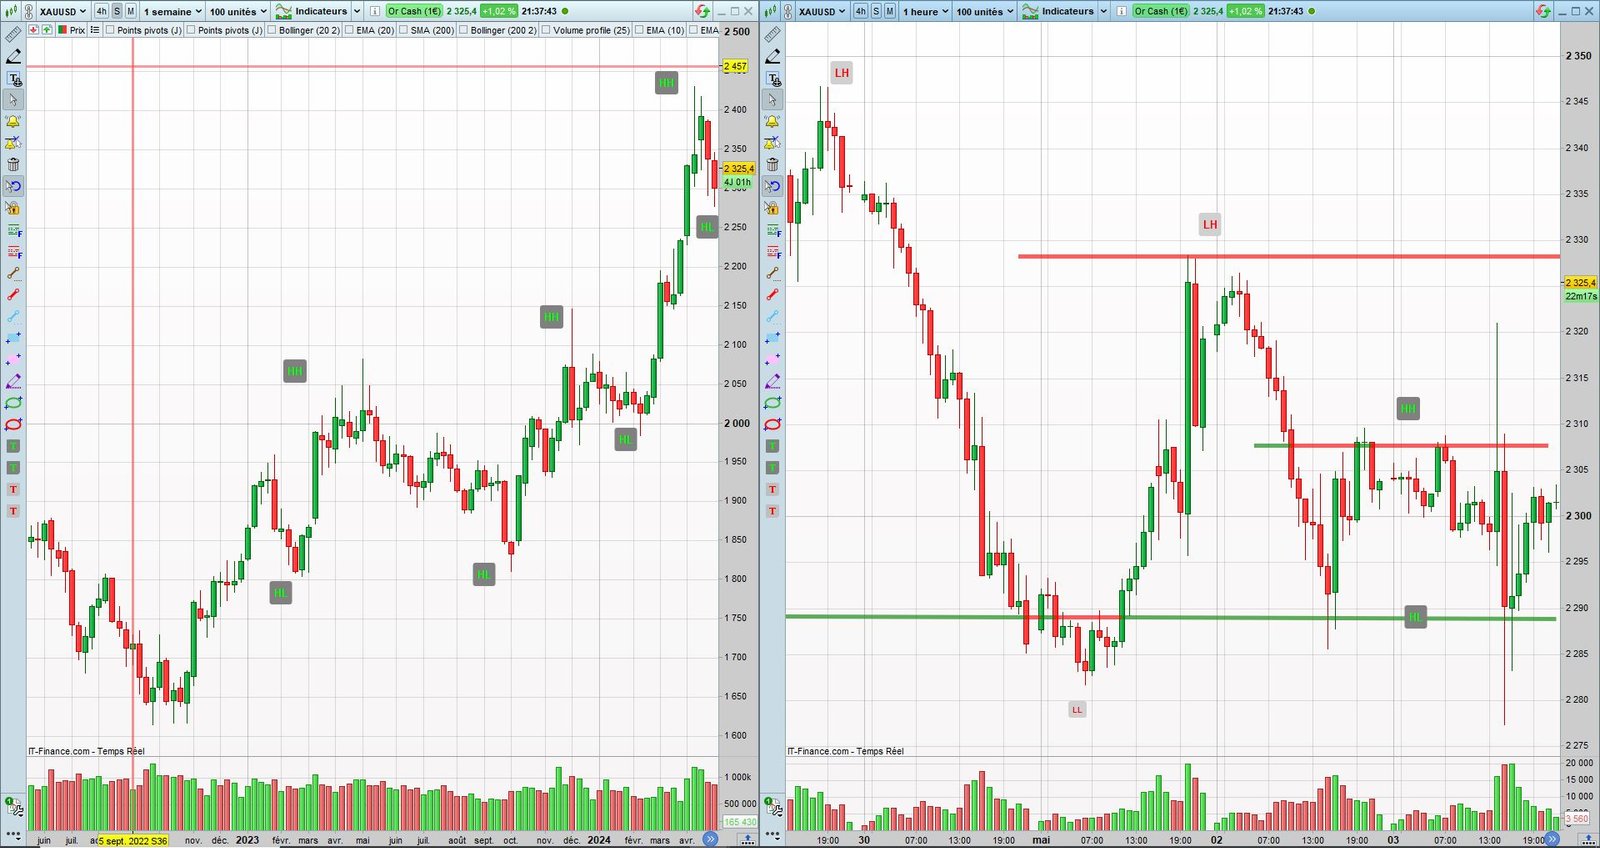The width and height of the screenshot is (1600, 848).
Task: Click the green up-arrow icon in indicator bar
Action: point(47,30)
